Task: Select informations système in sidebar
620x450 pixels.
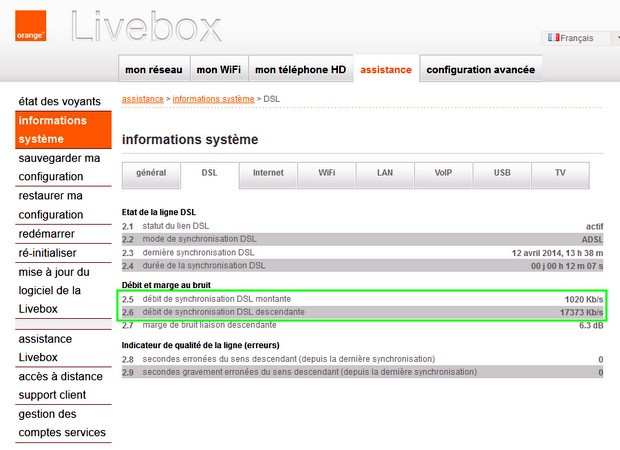Action: click(x=63, y=130)
